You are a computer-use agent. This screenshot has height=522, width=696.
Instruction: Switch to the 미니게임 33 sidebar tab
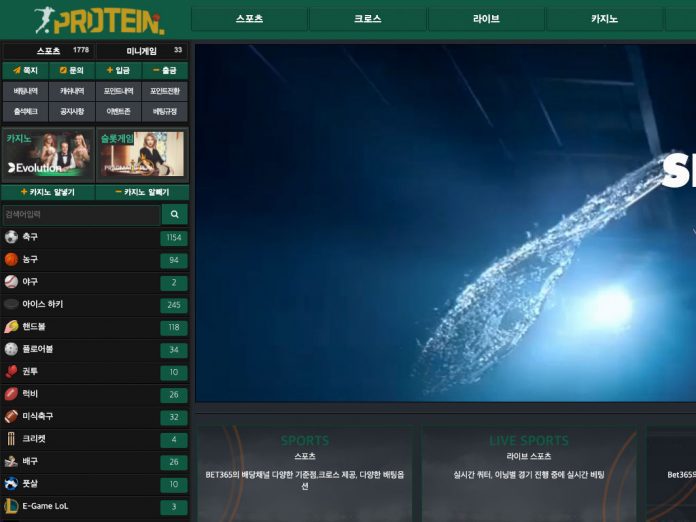pos(142,51)
